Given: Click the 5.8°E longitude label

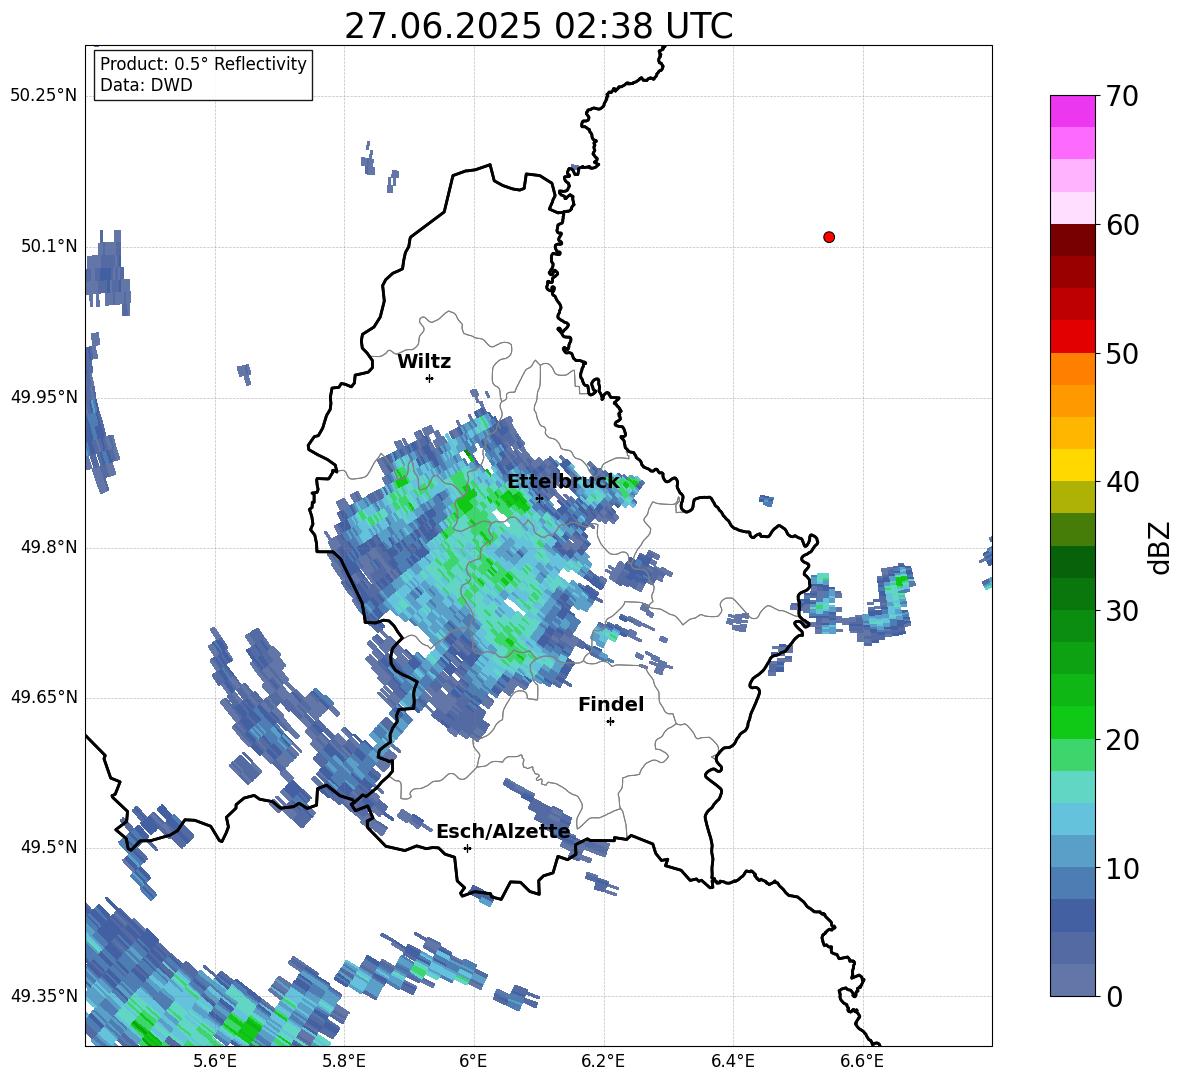Looking at the screenshot, I should tap(344, 1062).
